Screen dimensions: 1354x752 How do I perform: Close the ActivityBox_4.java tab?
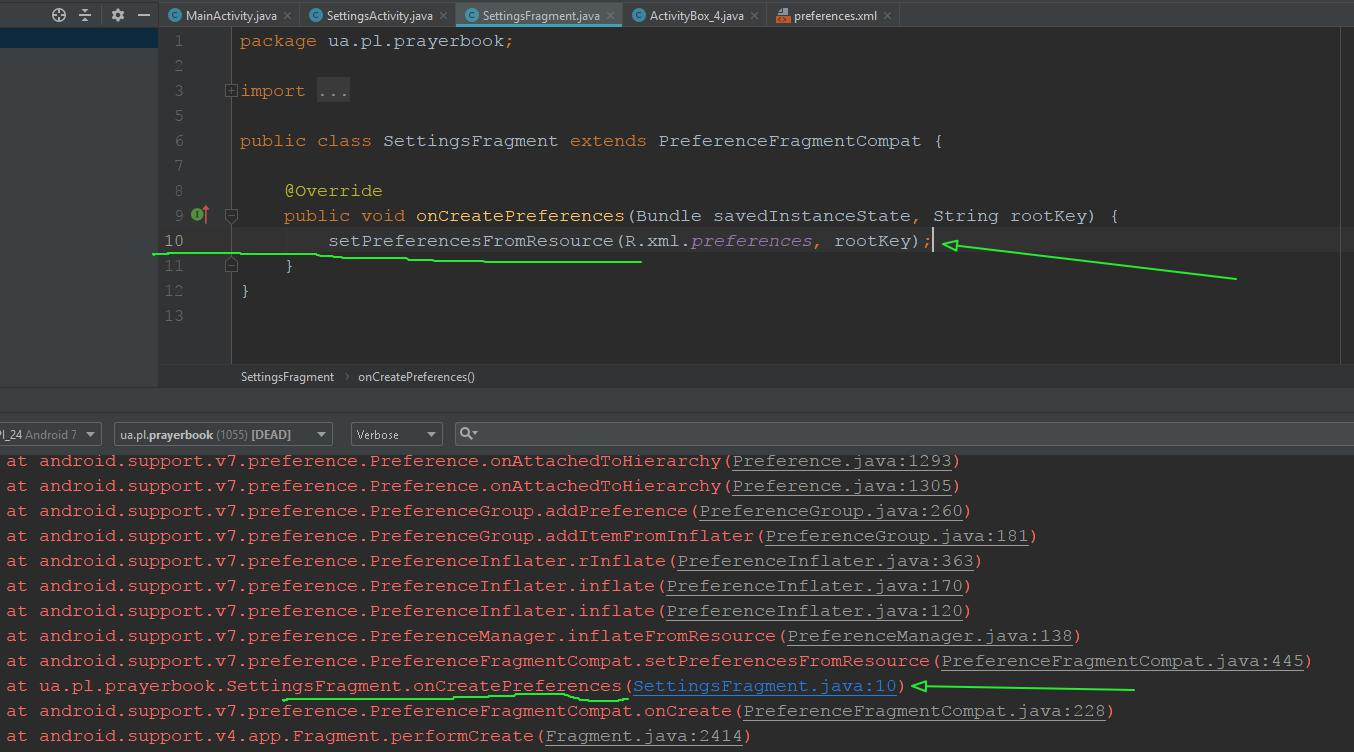click(x=754, y=16)
